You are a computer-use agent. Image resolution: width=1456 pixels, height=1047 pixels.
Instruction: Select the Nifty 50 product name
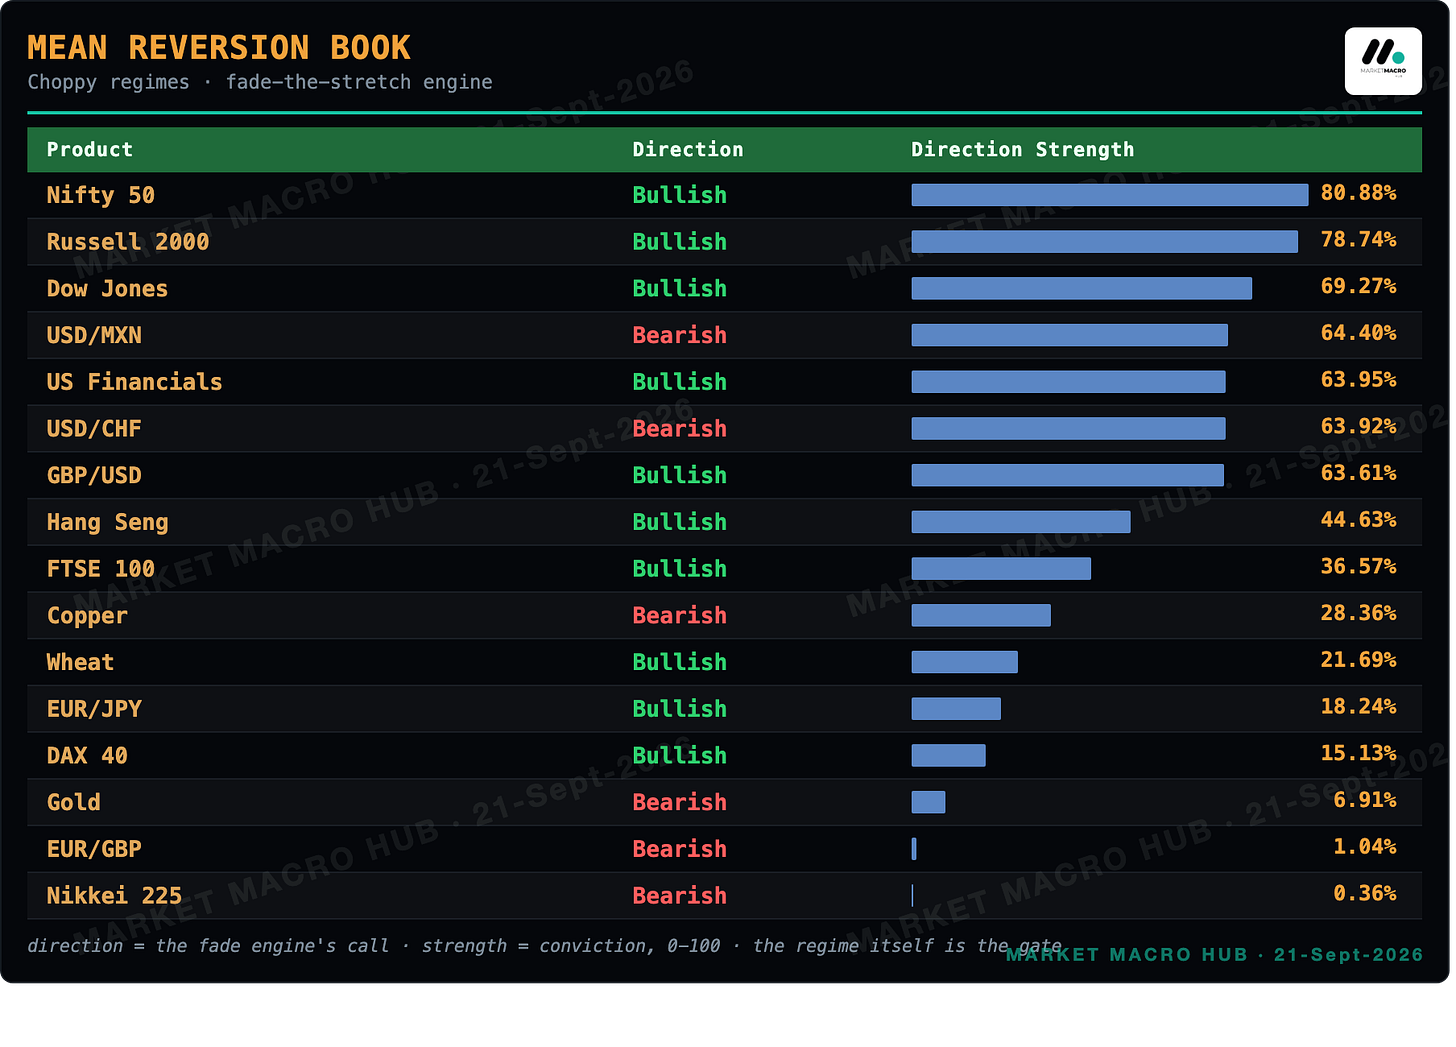101,195
